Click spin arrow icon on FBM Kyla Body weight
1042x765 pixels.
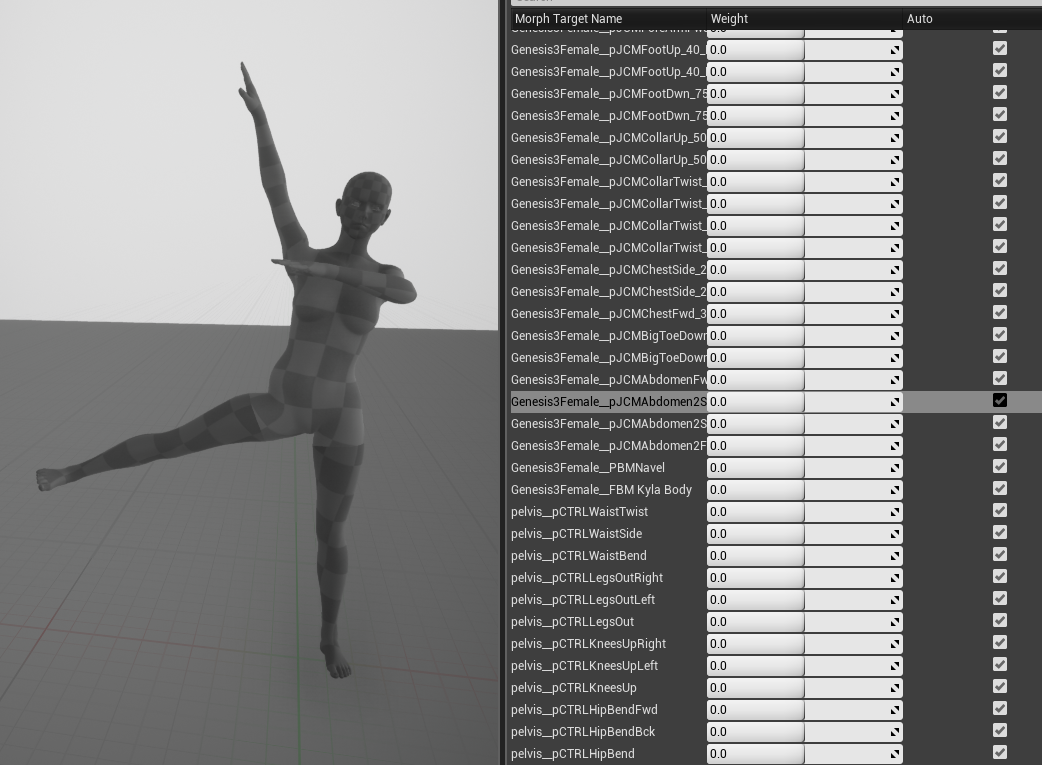(895, 490)
